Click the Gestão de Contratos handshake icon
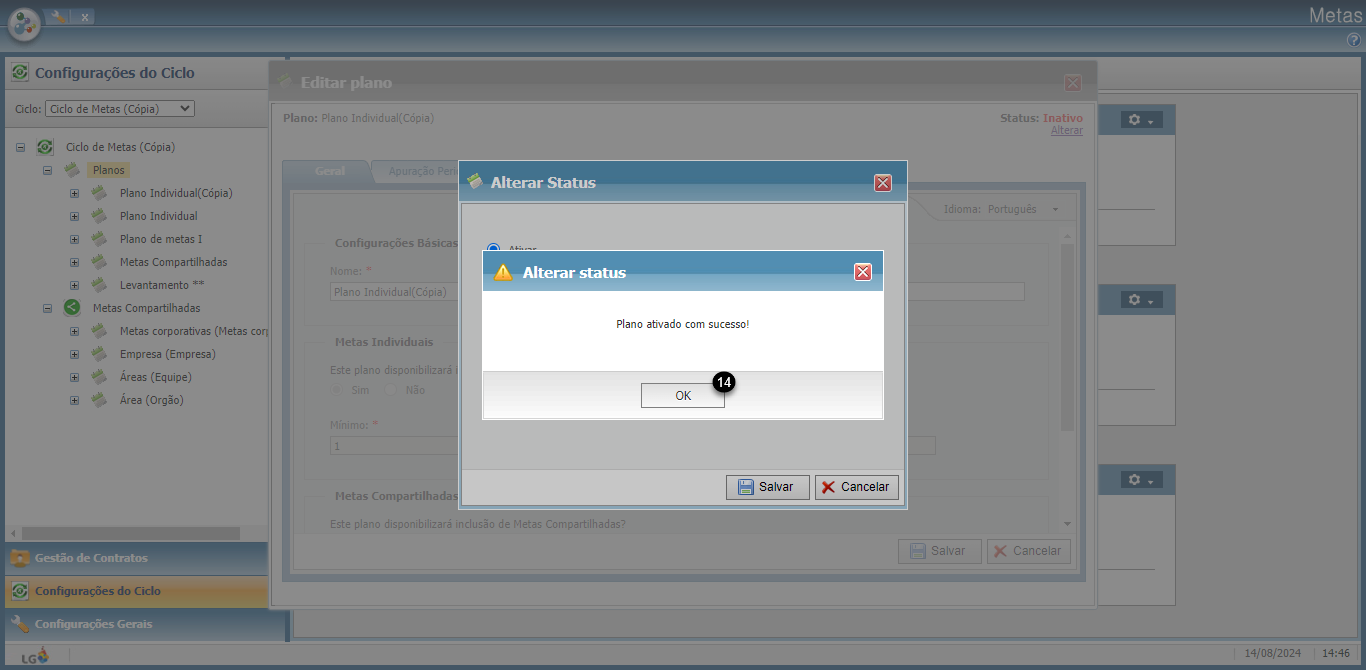The width and height of the screenshot is (1366, 670). click(x=20, y=558)
